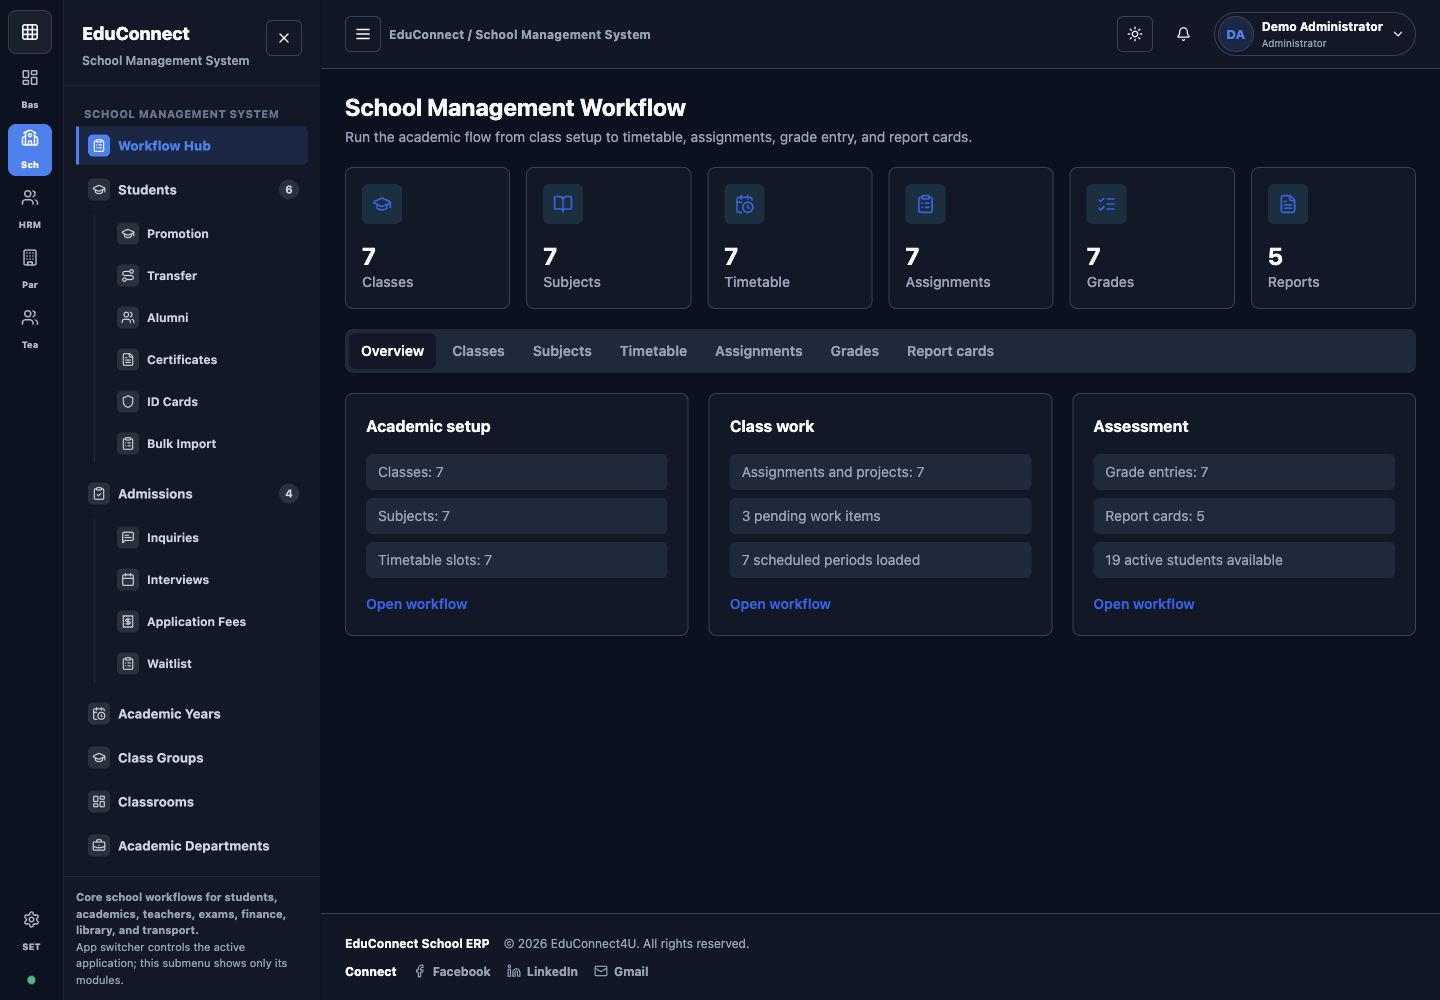Click the Reports card document icon
The image size is (1440, 1000).
[1288, 204]
